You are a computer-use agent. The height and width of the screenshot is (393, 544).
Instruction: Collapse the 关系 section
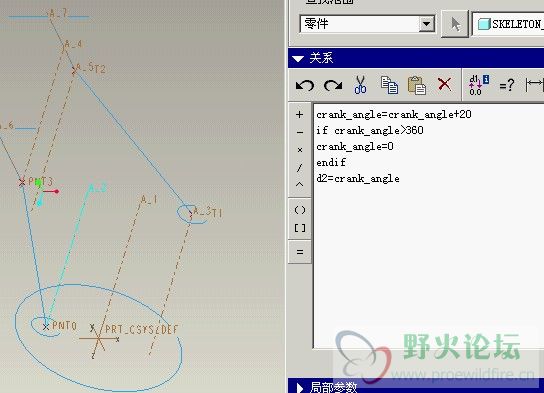click(298, 58)
